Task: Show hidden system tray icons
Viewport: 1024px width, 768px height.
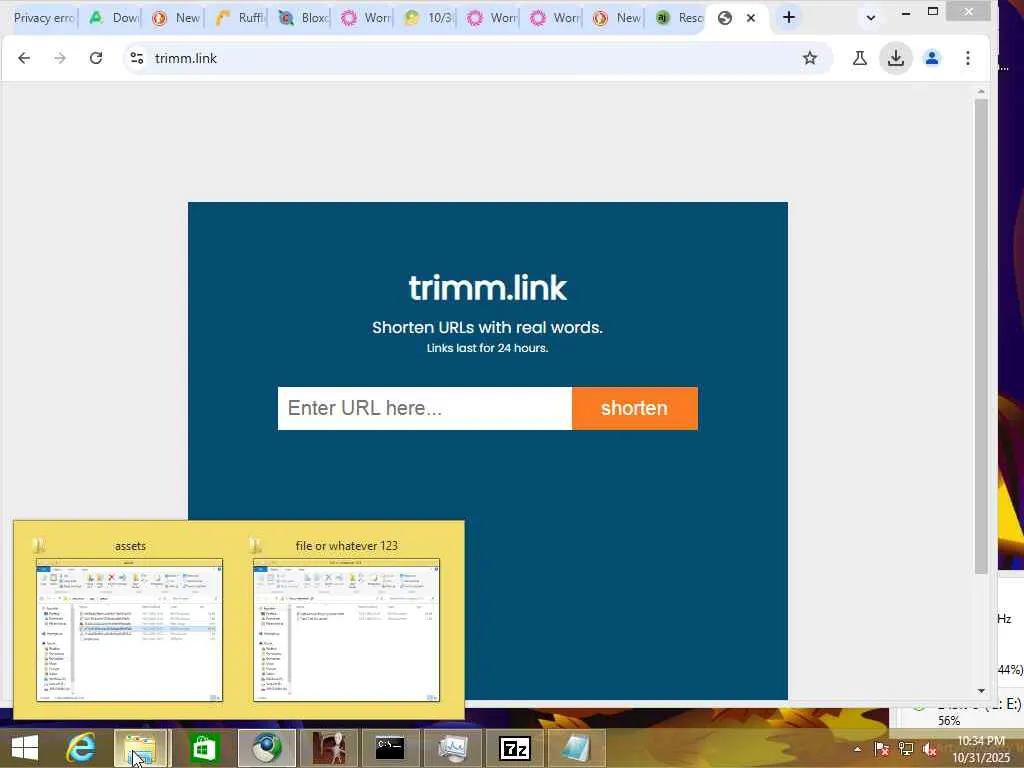Action: coord(857,749)
